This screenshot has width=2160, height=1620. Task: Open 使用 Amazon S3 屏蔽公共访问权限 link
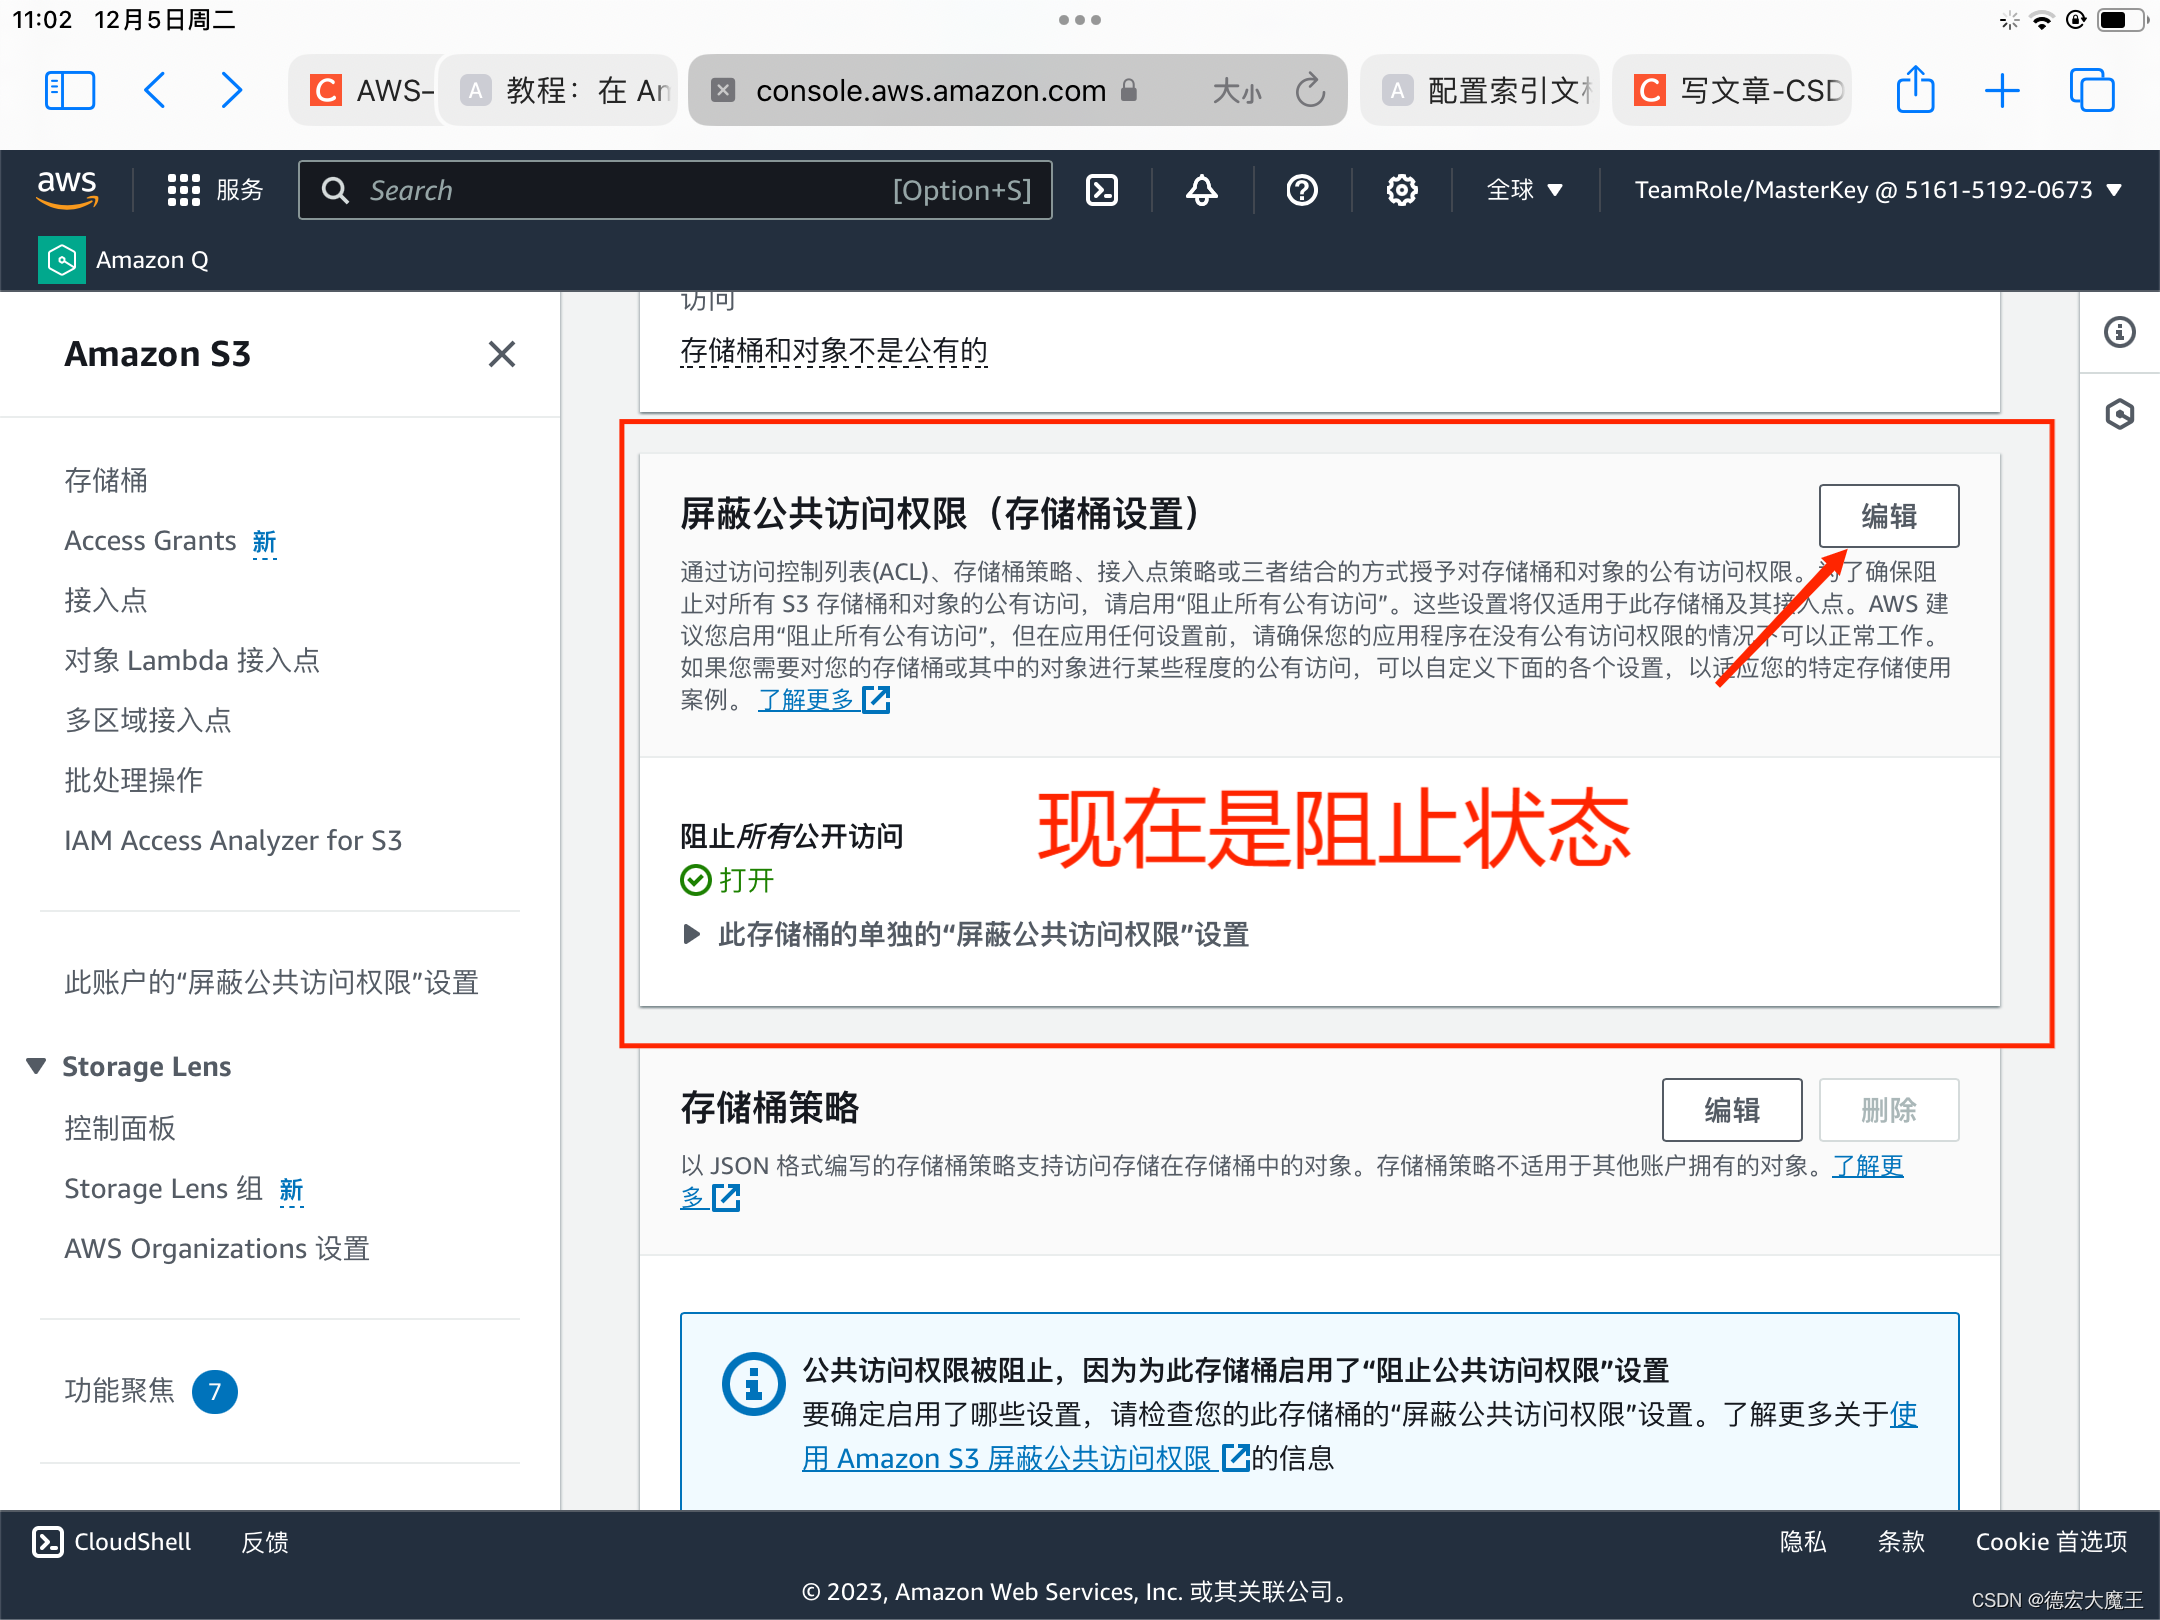(1008, 1459)
